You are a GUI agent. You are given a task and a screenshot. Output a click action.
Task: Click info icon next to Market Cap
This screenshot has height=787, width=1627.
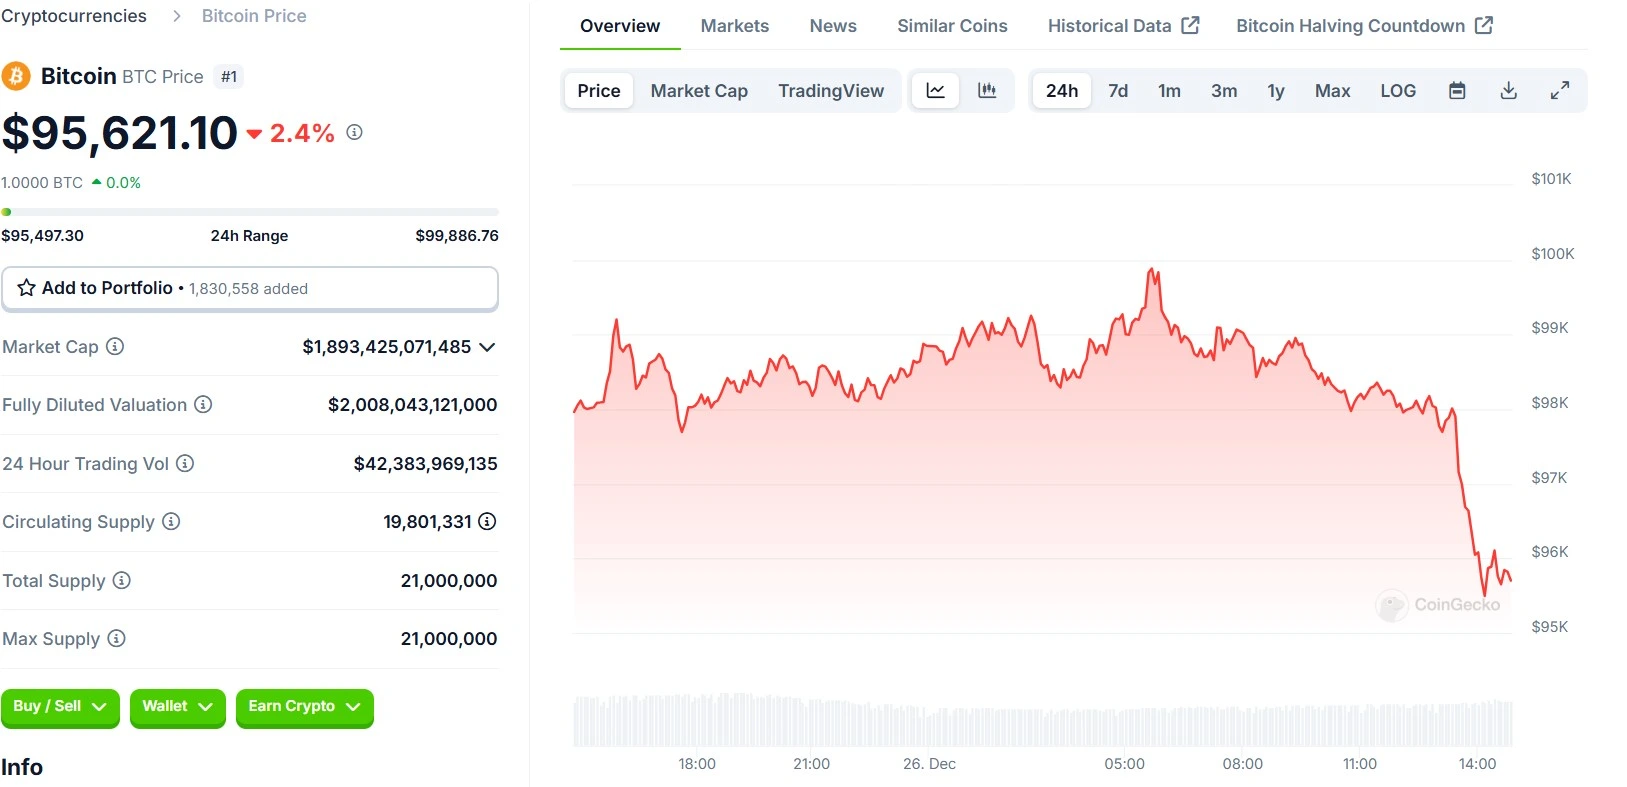pyautogui.click(x=115, y=347)
